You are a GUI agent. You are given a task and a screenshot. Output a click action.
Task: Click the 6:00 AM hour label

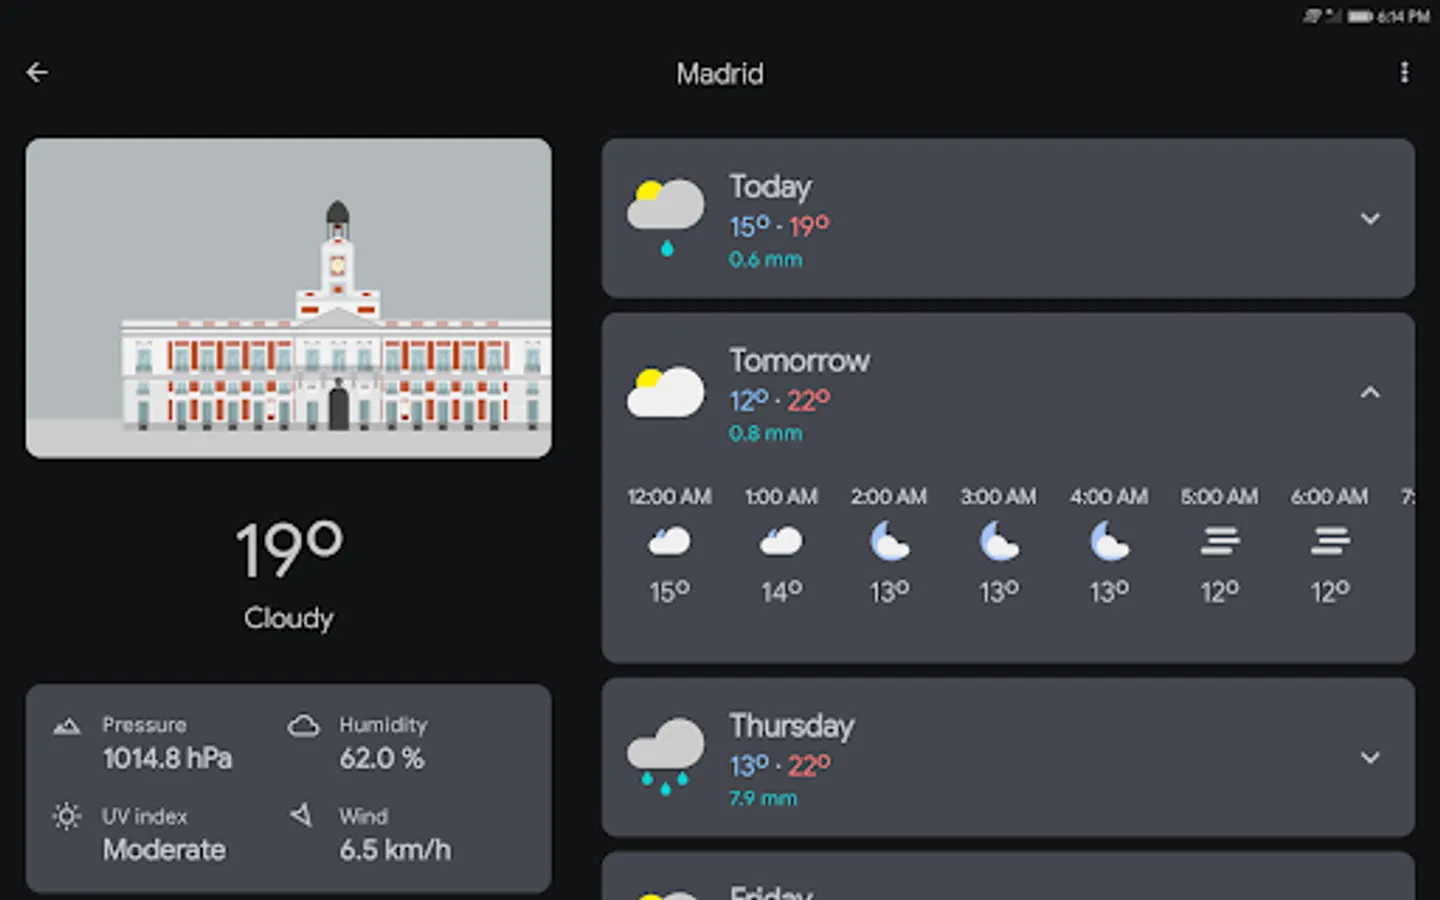1330,496
